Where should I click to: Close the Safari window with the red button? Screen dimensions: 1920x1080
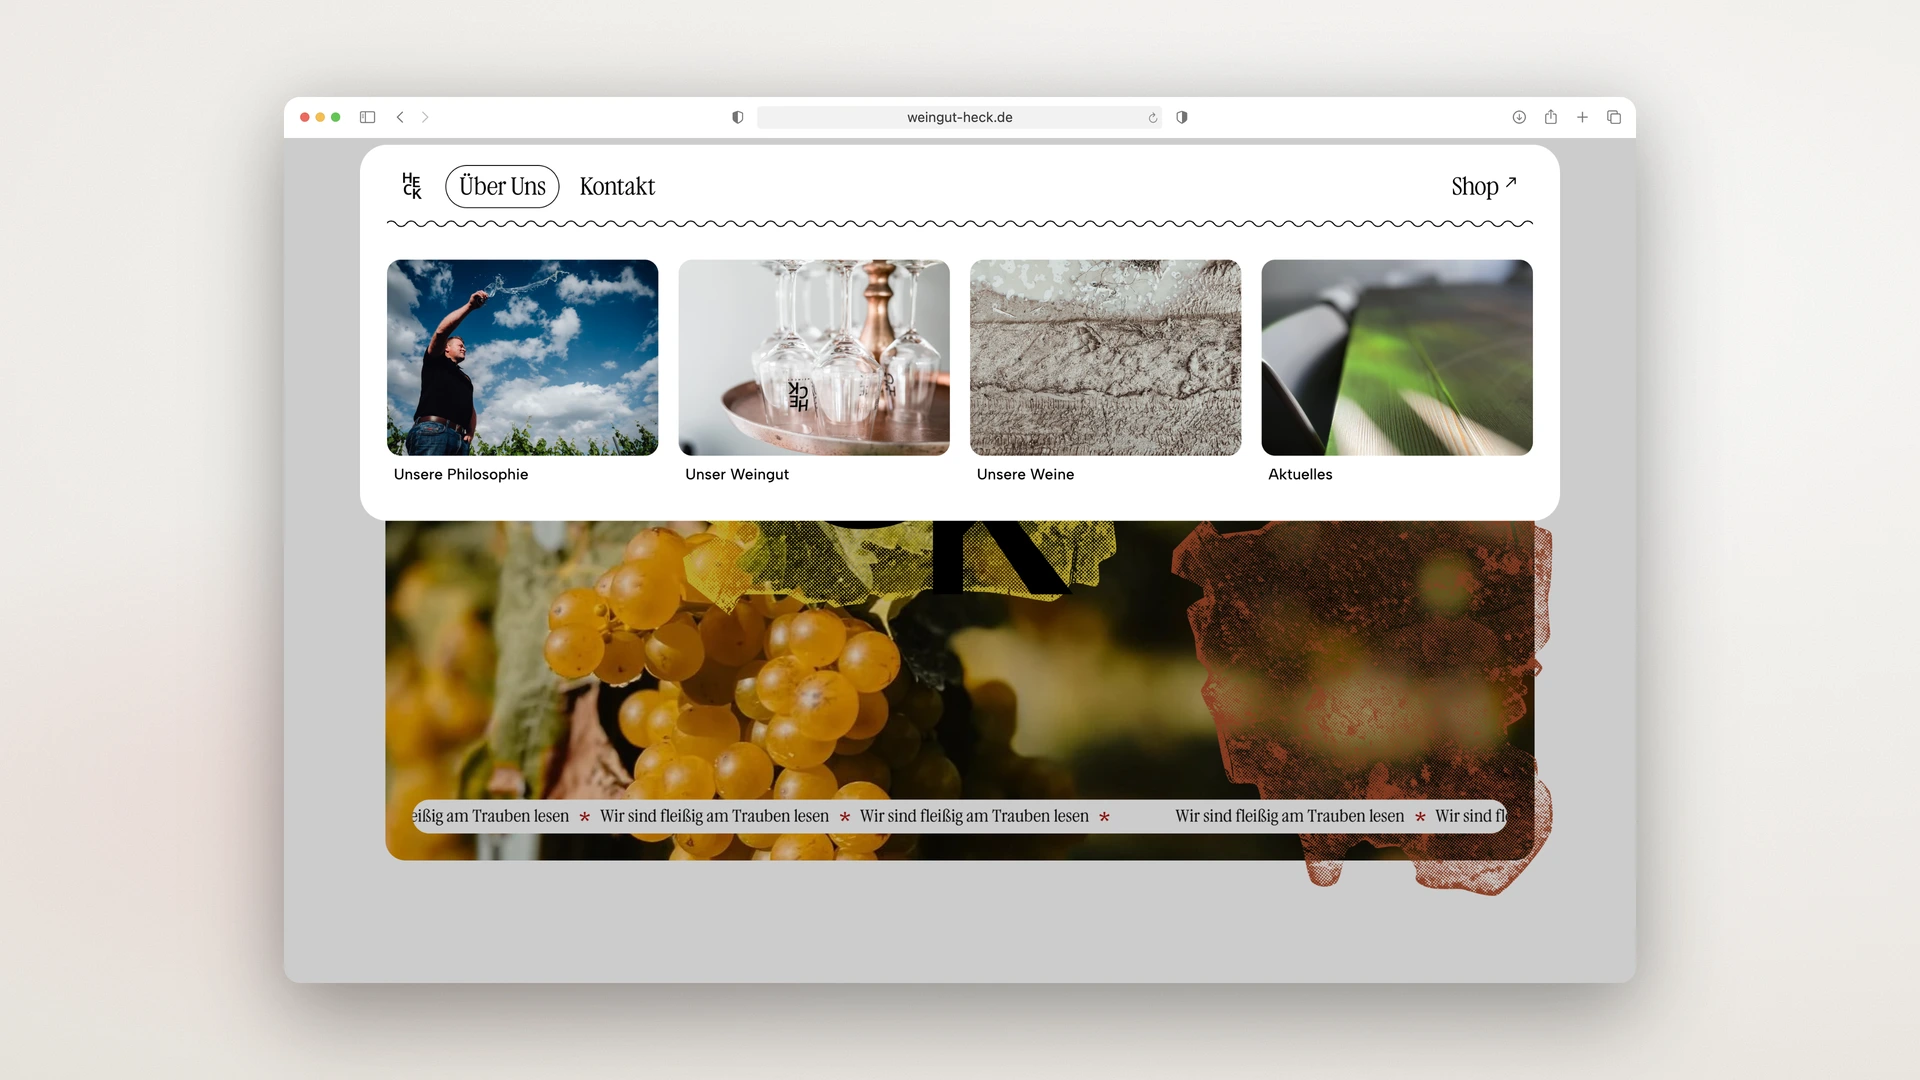point(305,117)
